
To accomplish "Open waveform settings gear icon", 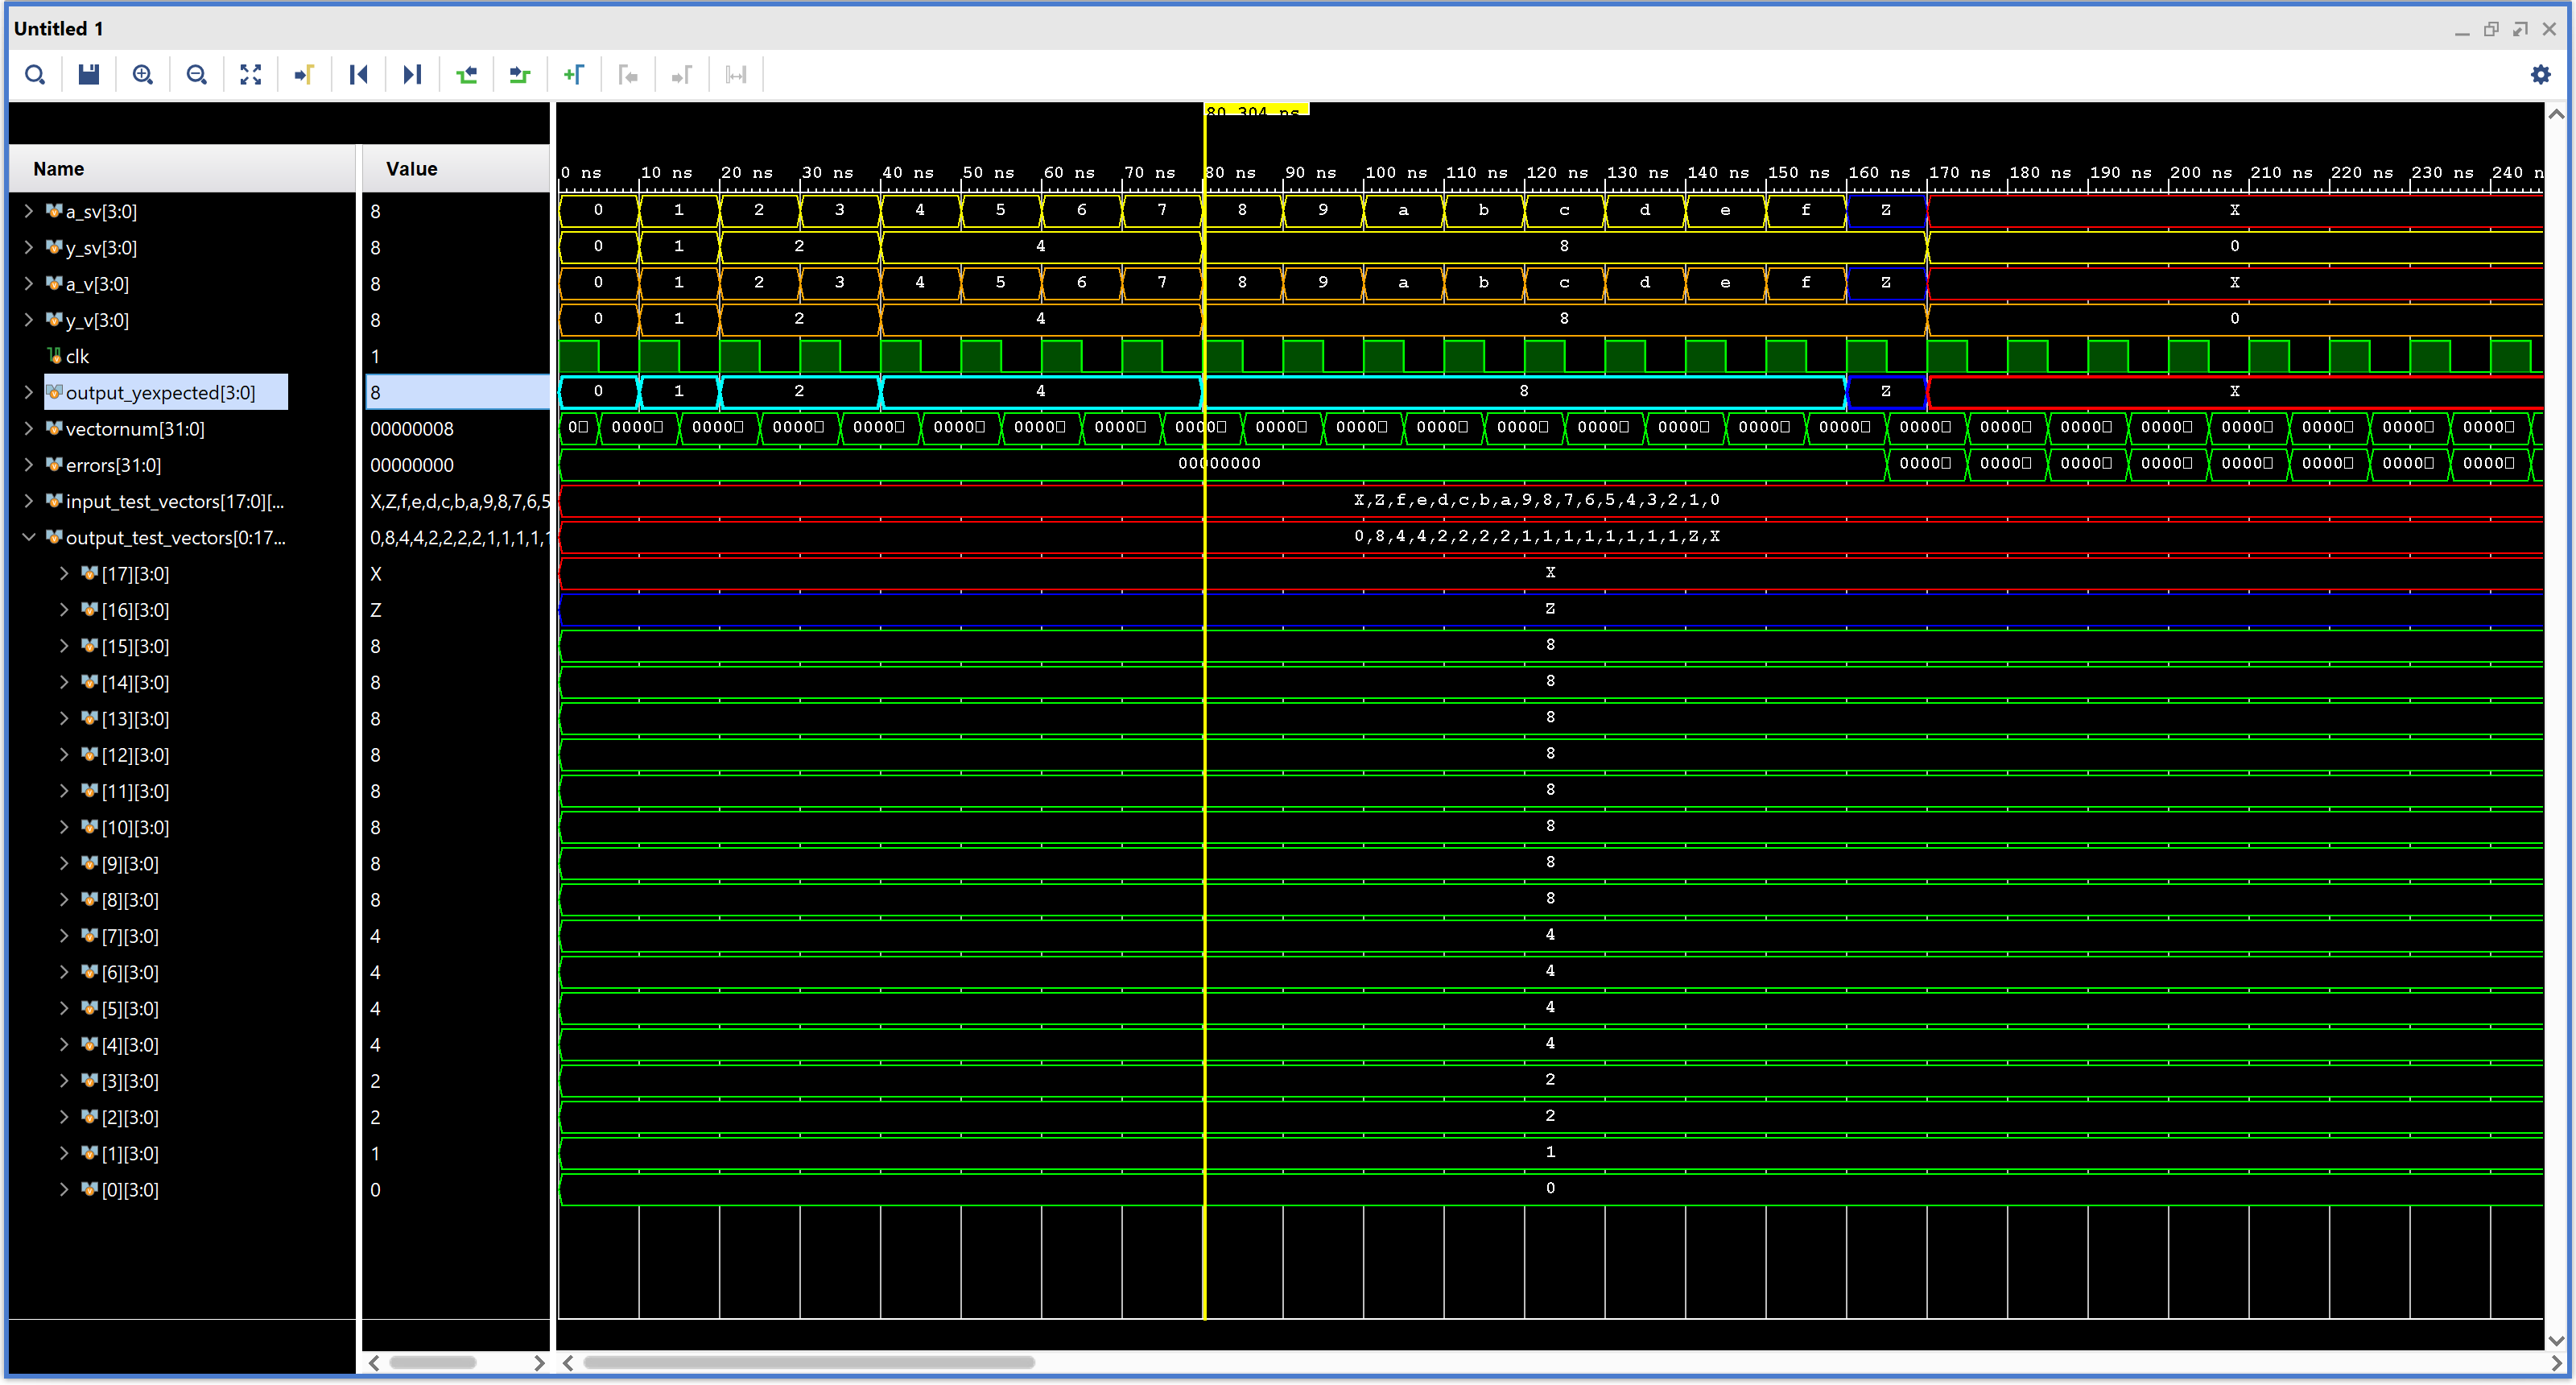I will click(x=2540, y=75).
